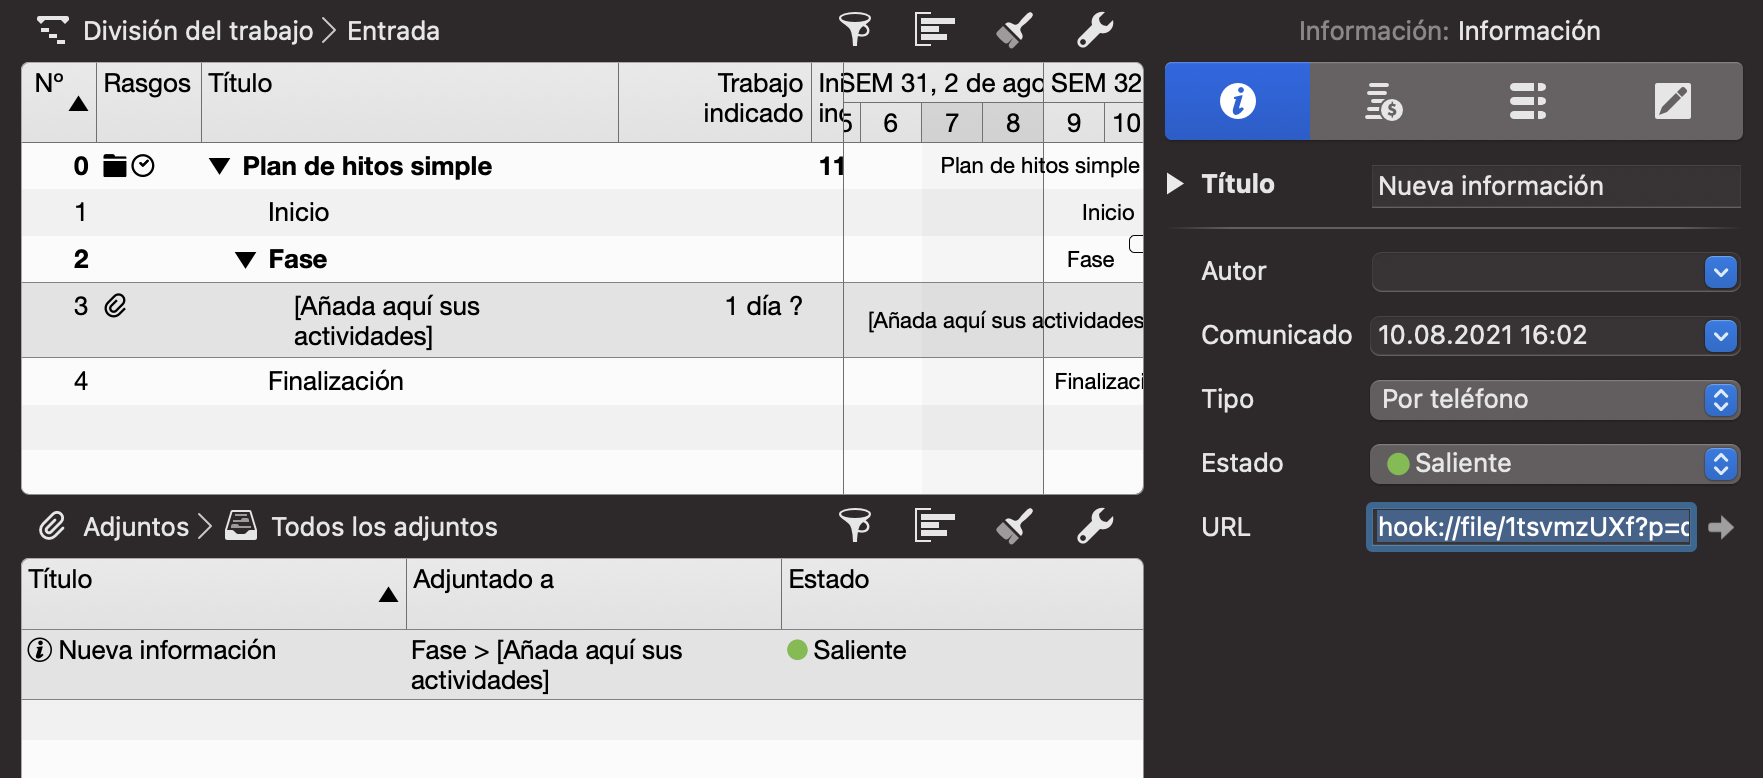Click the filter funnel icon in the upper toolbar

coord(854,30)
